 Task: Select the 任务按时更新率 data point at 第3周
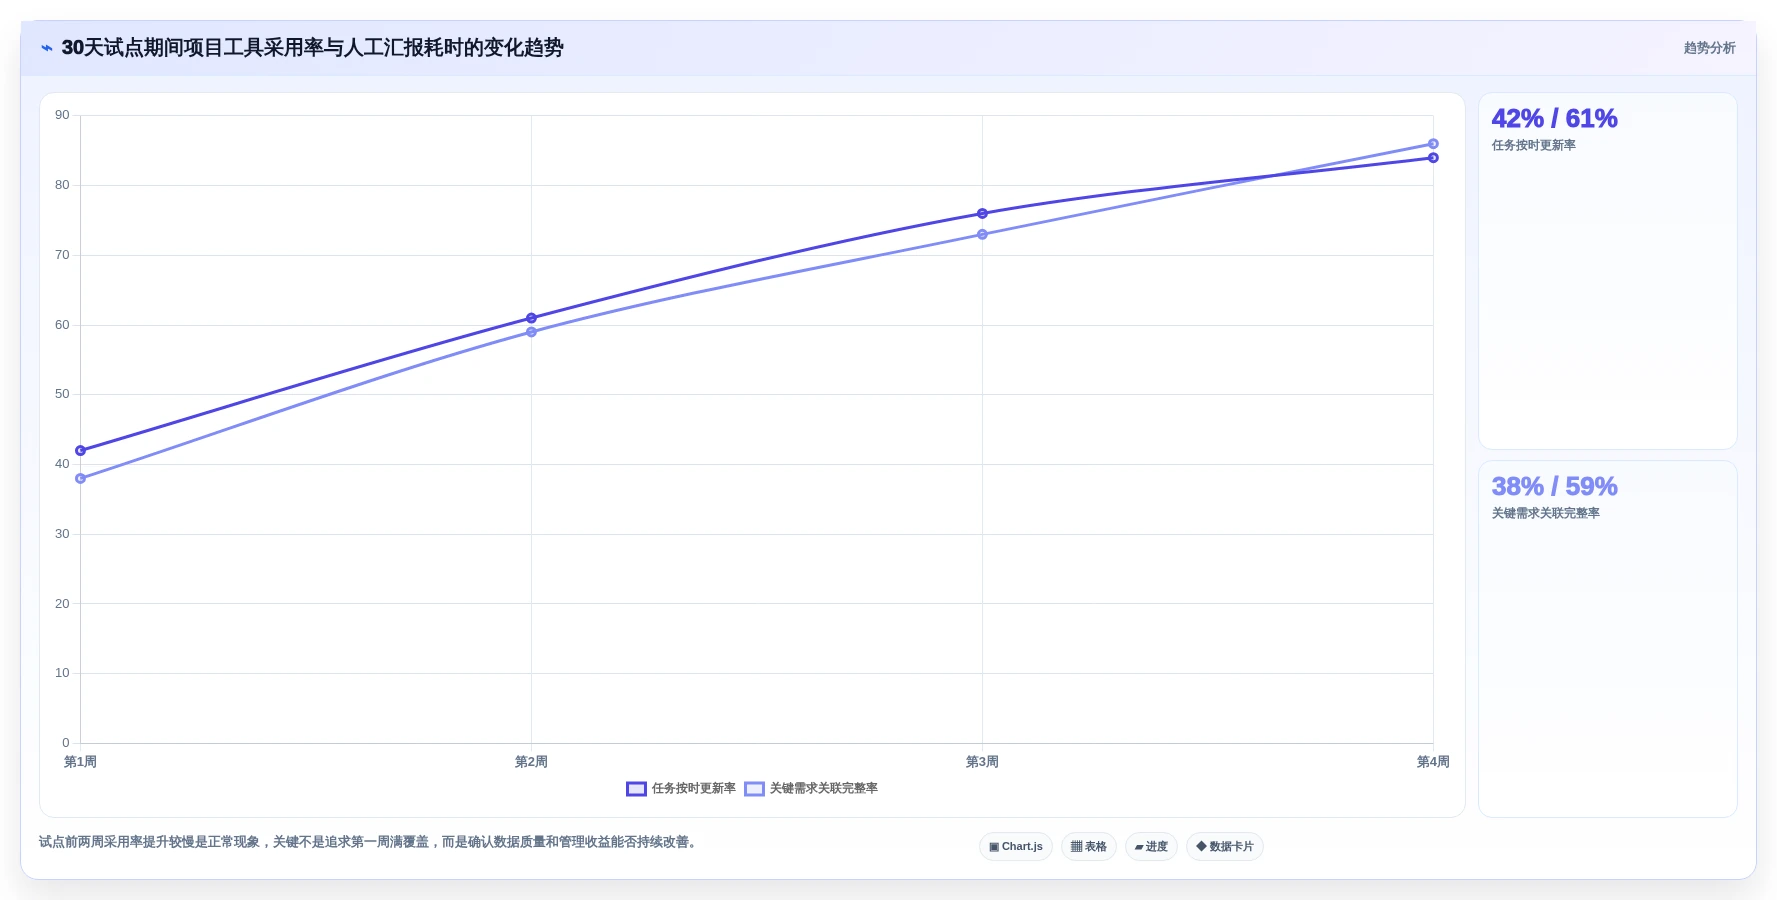pos(982,214)
